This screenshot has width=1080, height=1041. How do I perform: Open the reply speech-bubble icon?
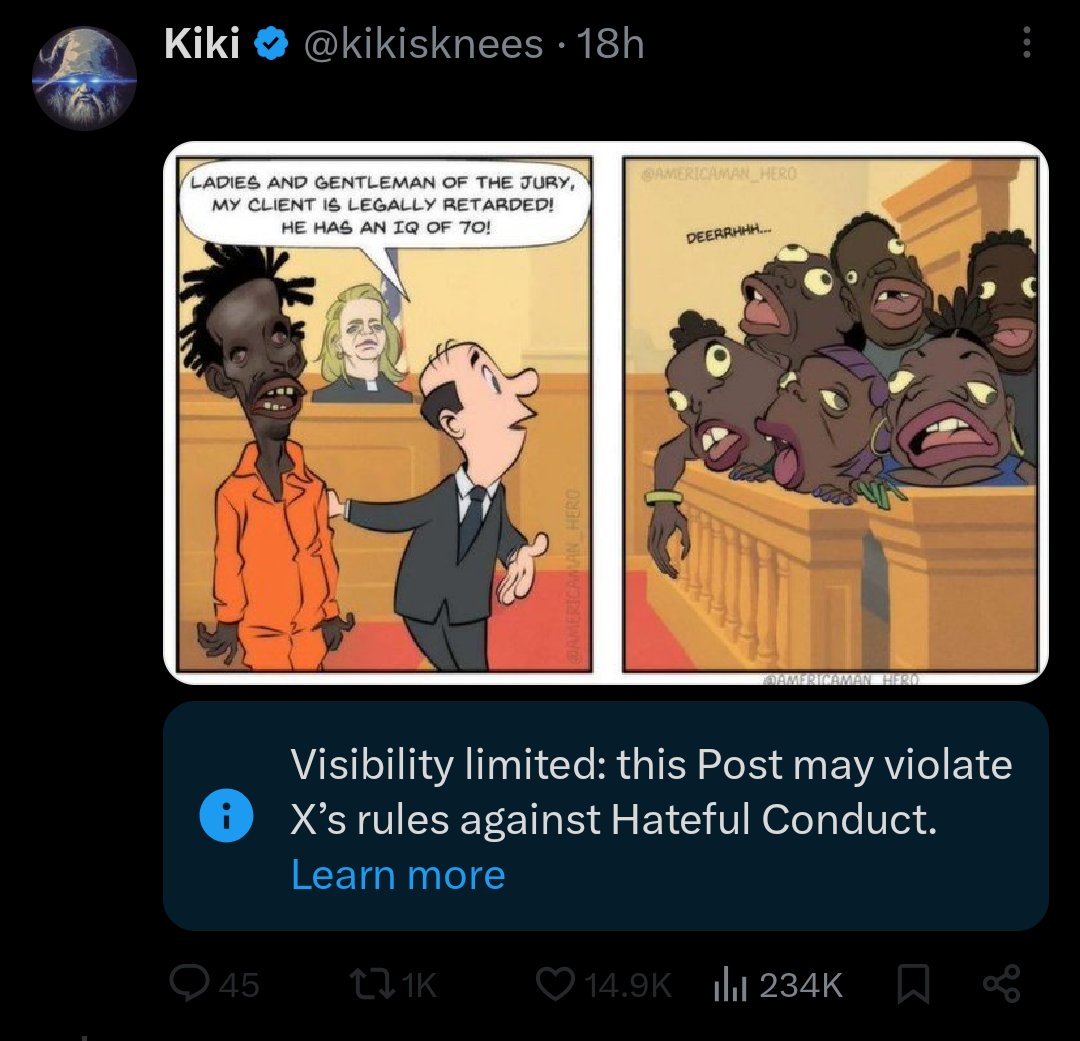coord(189,983)
